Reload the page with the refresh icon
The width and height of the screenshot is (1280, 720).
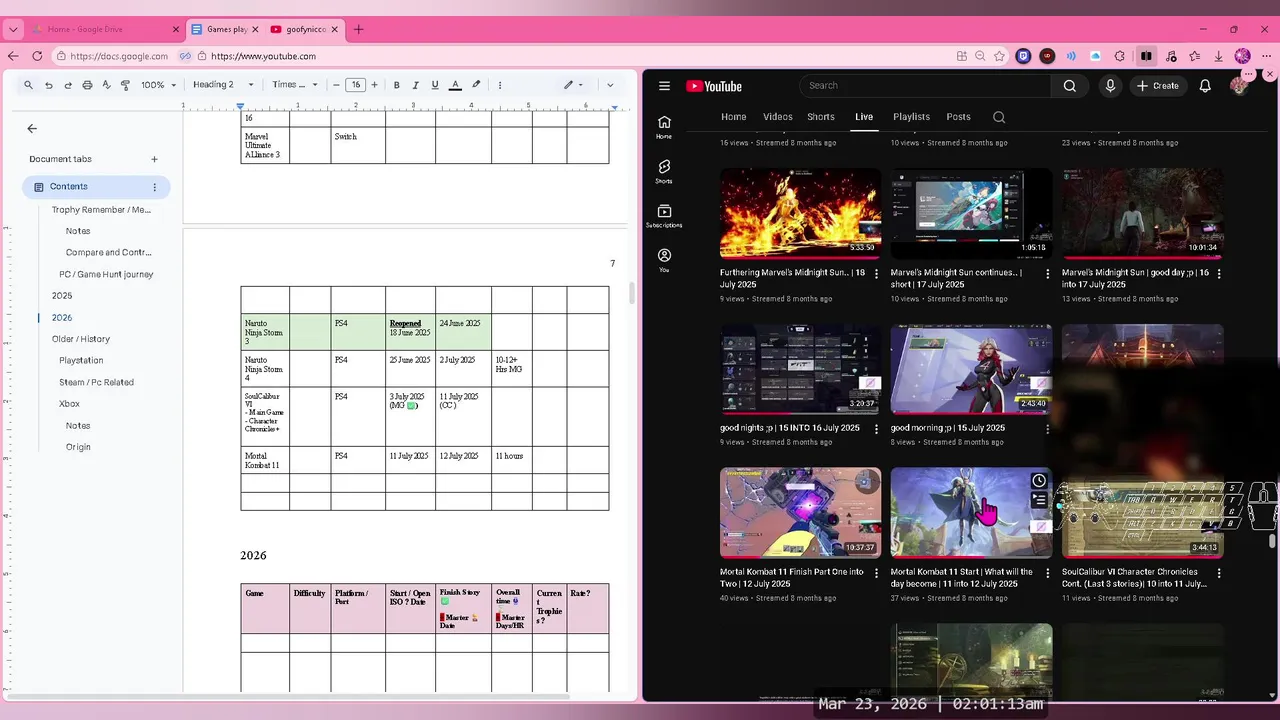pos(37,56)
